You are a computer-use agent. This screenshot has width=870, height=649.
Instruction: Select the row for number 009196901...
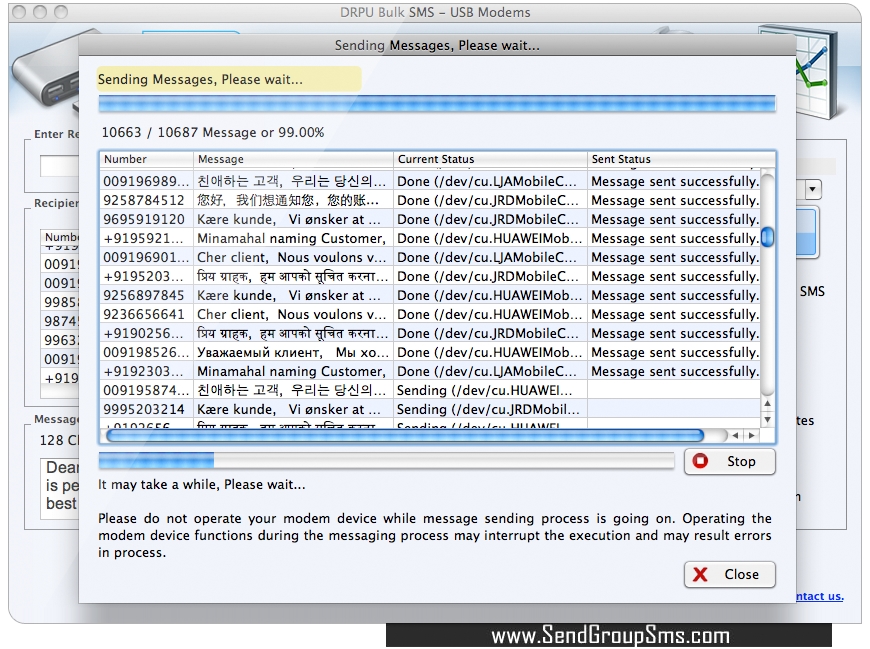pyautogui.click(x=430, y=257)
